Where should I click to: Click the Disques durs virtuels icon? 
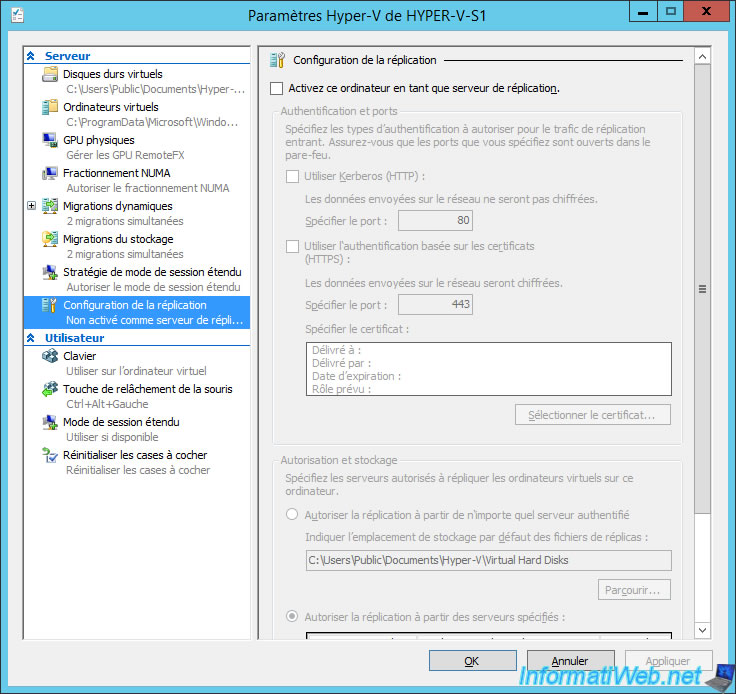(50, 74)
